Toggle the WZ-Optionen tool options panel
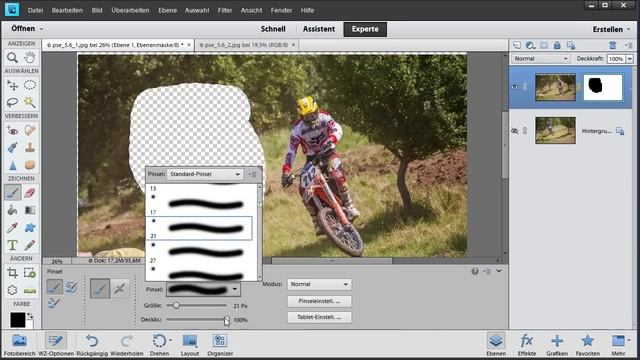This screenshot has width=640, height=360. coord(56,344)
